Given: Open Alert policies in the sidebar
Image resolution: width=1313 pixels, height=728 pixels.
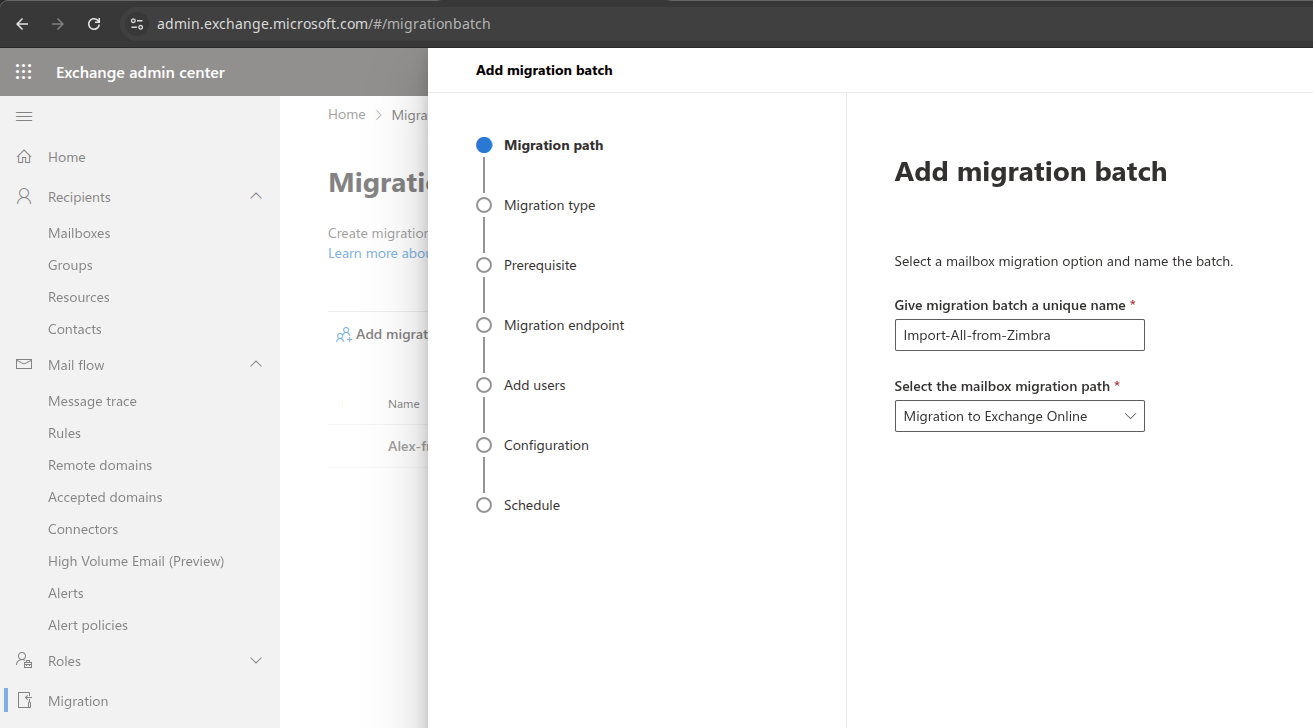Looking at the screenshot, I should 88,625.
